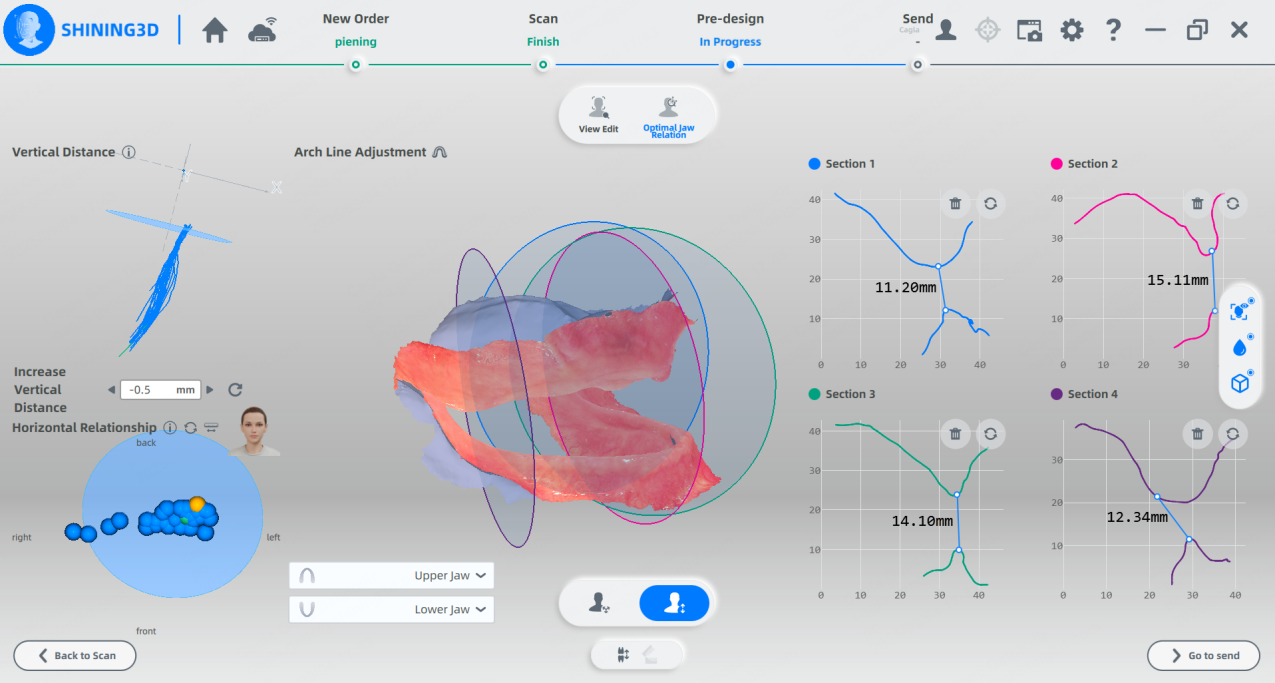The width and height of the screenshot is (1275, 683).
Task: Click the face scan view icon above the droplet
Action: (1239, 311)
